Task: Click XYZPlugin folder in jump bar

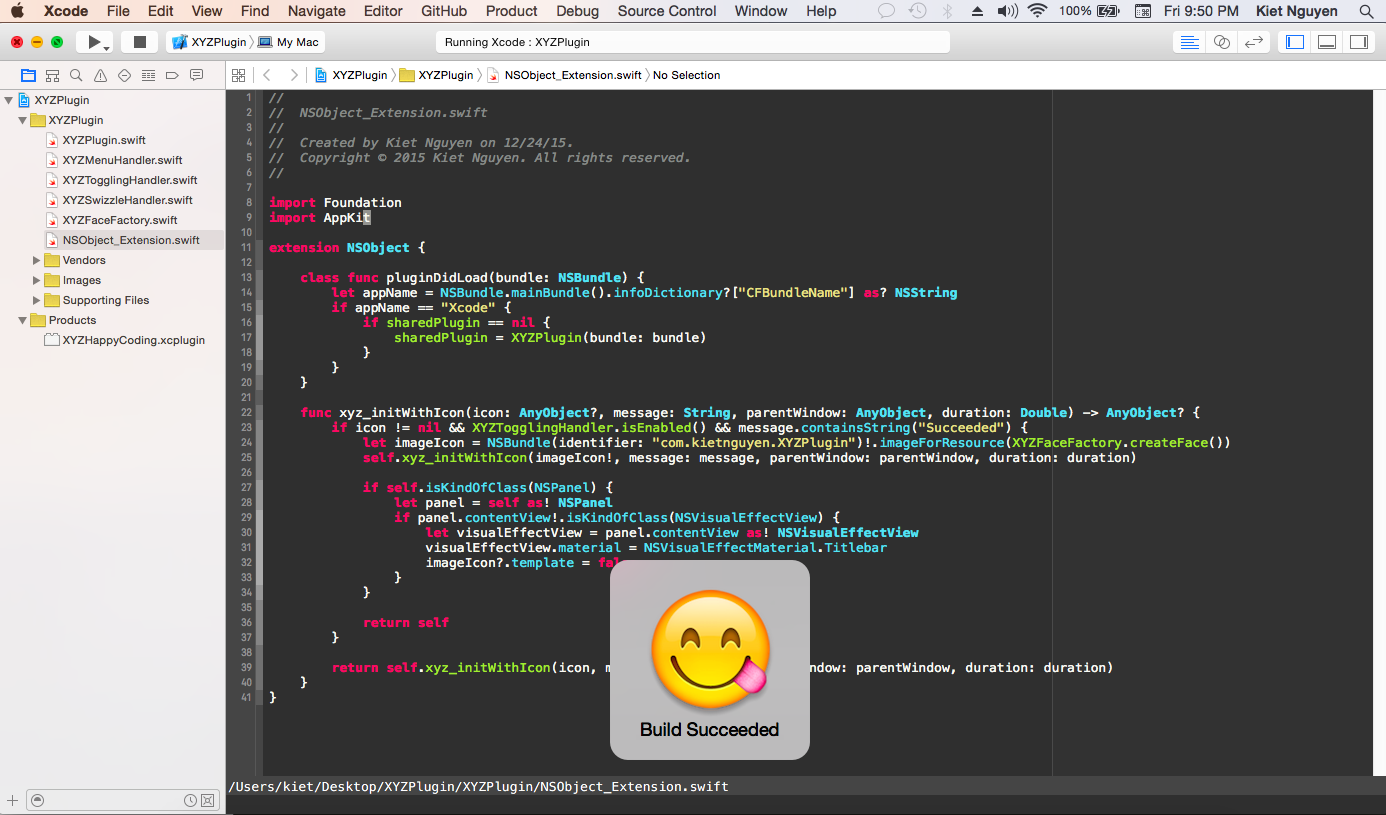Action: click(x=437, y=75)
